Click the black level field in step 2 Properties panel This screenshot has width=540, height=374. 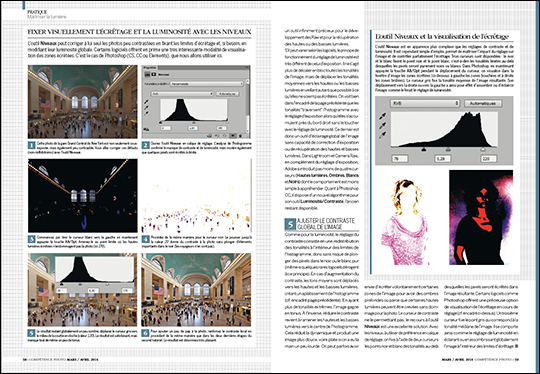coord(166,128)
